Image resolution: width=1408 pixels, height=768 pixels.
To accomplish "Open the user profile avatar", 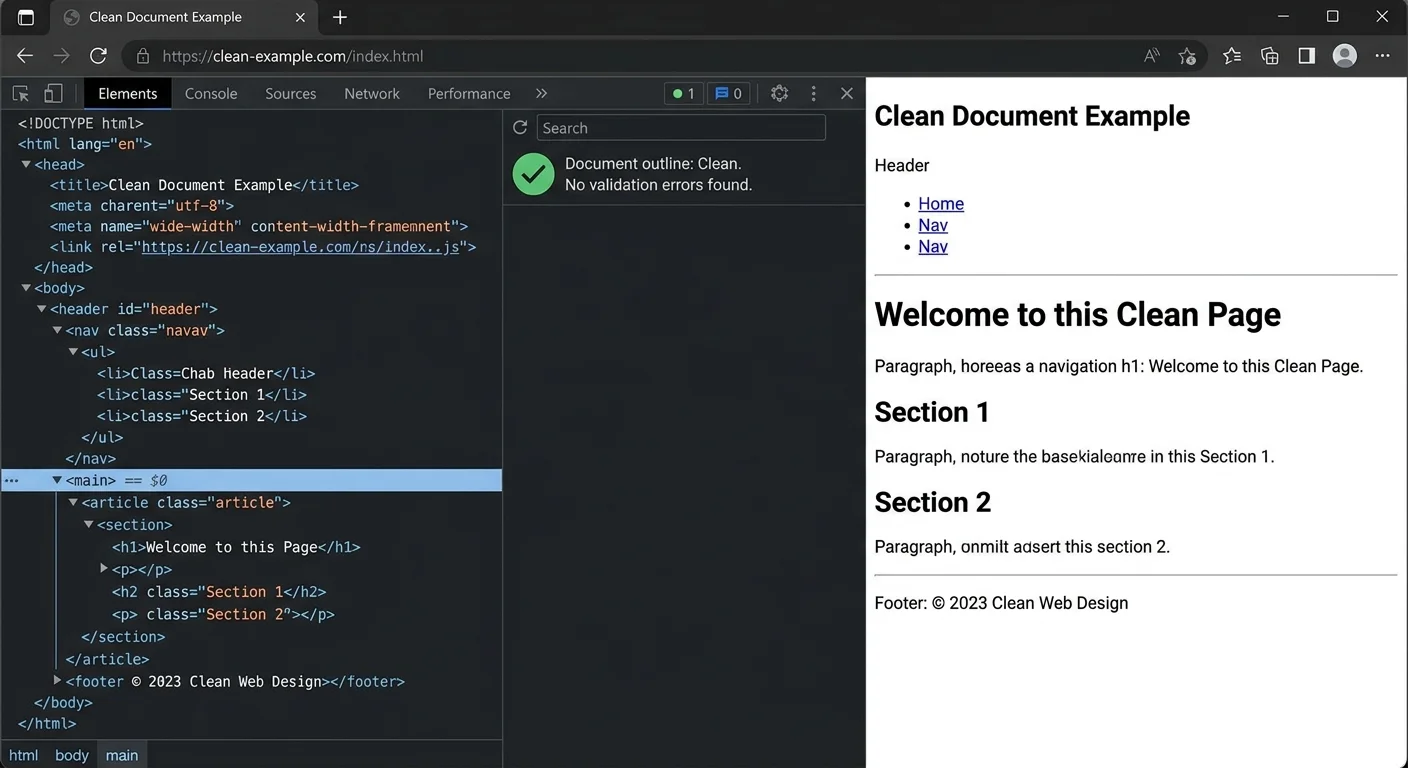I will pos(1345,56).
